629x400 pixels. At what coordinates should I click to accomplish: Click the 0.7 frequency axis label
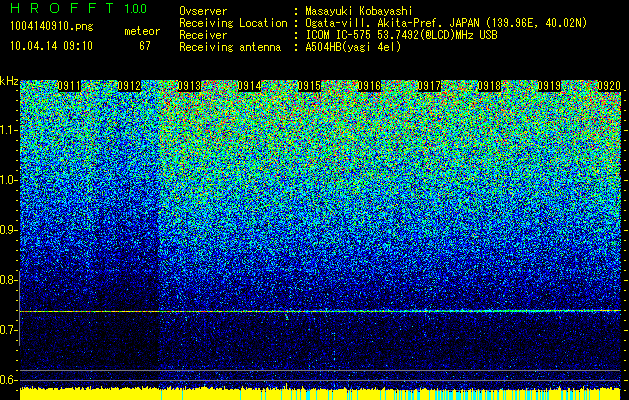[x=9, y=330]
